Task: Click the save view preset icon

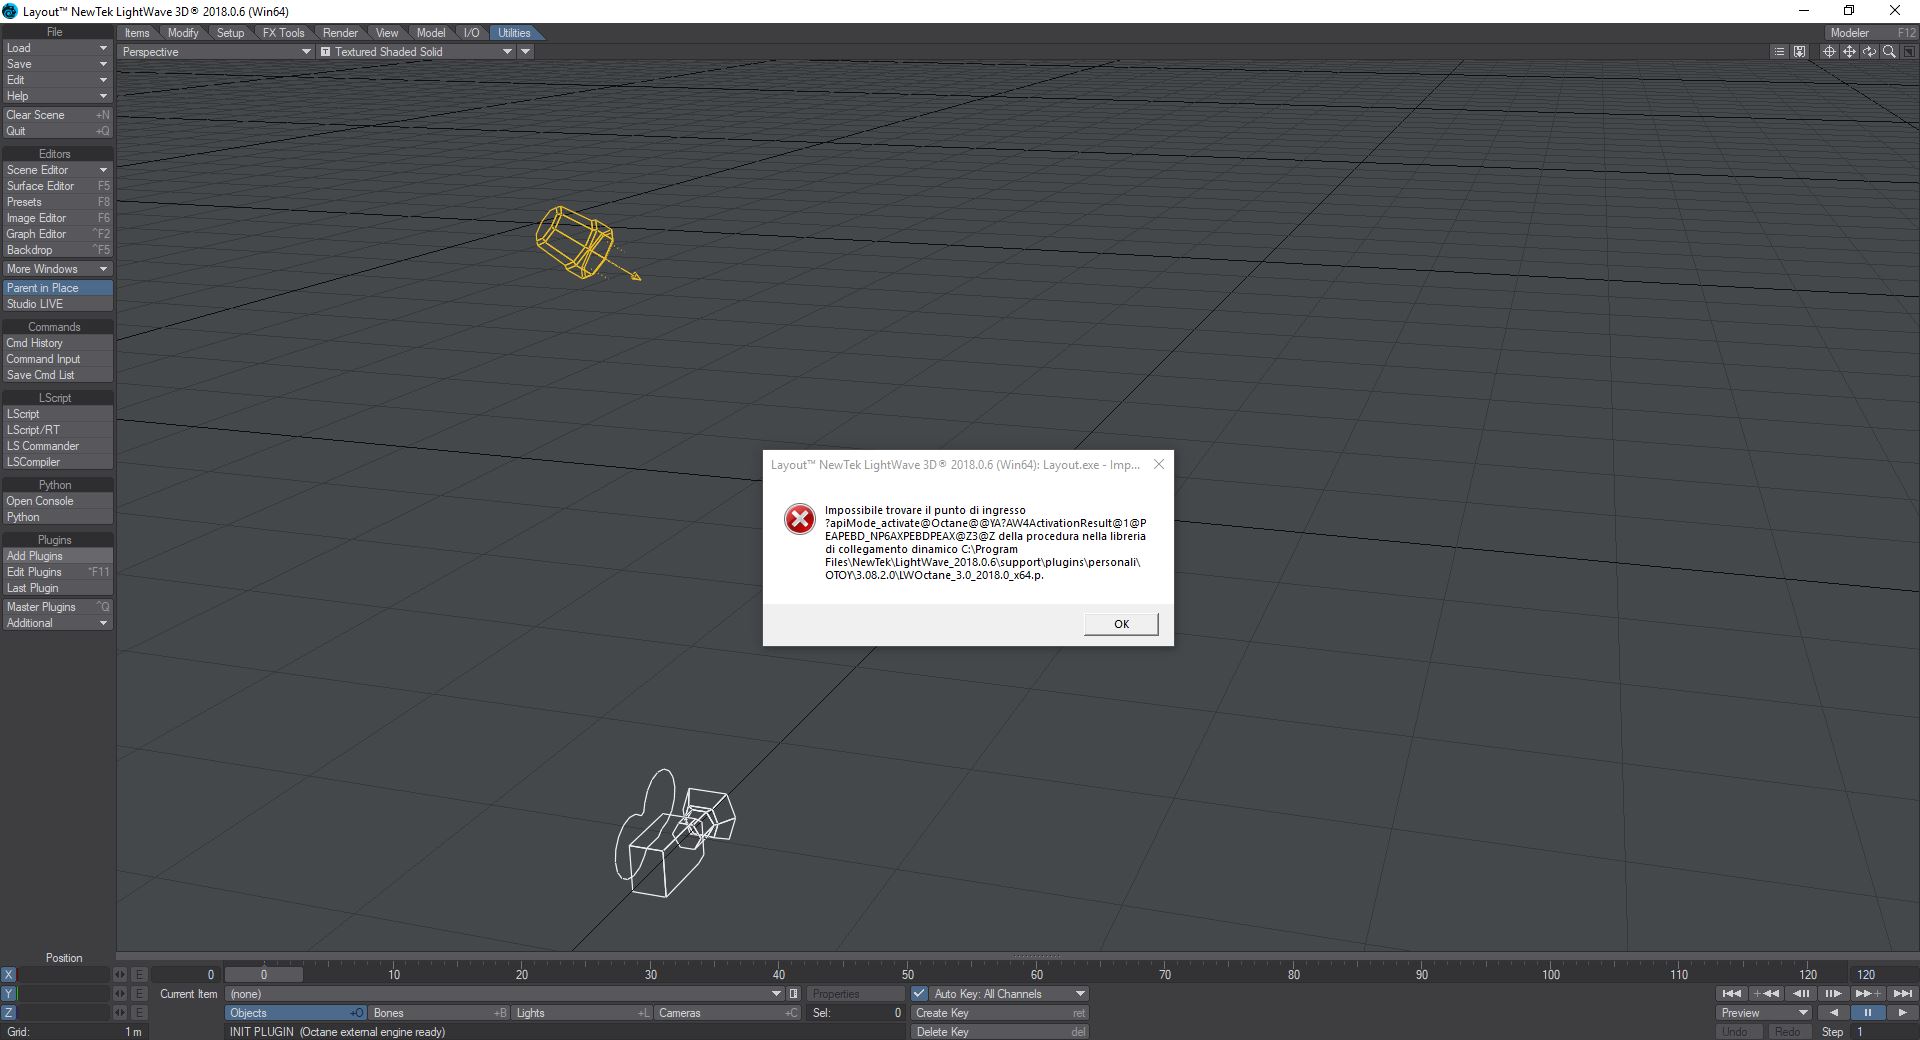Action: 1799,52
